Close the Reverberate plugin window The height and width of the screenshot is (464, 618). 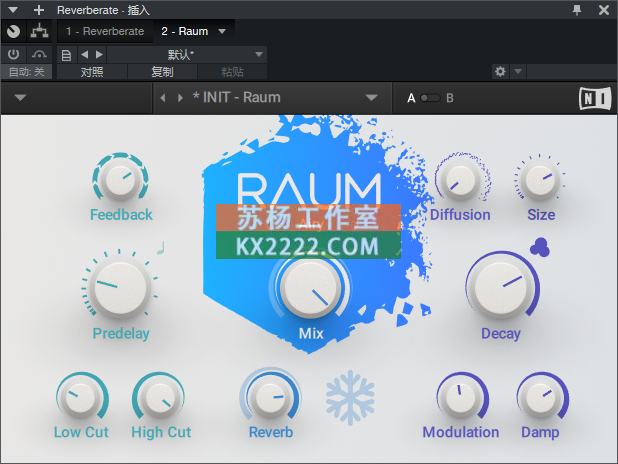click(604, 10)
